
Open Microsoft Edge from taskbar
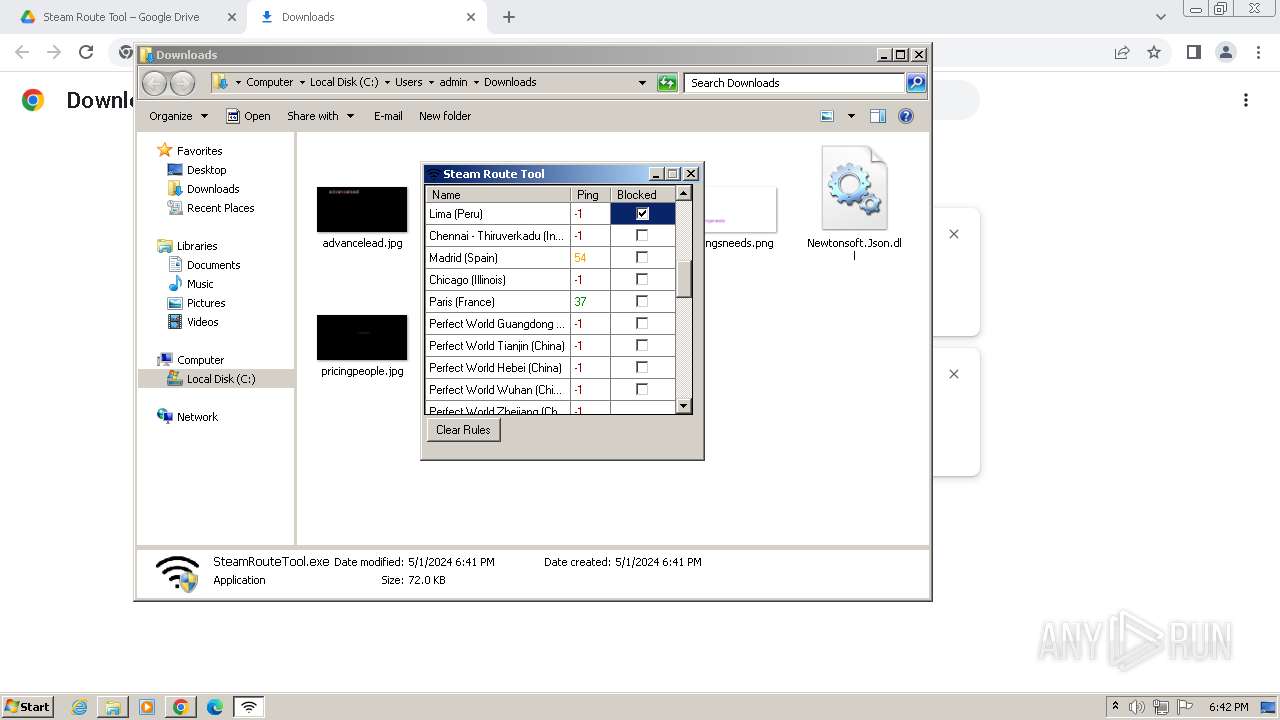point(214,707)
